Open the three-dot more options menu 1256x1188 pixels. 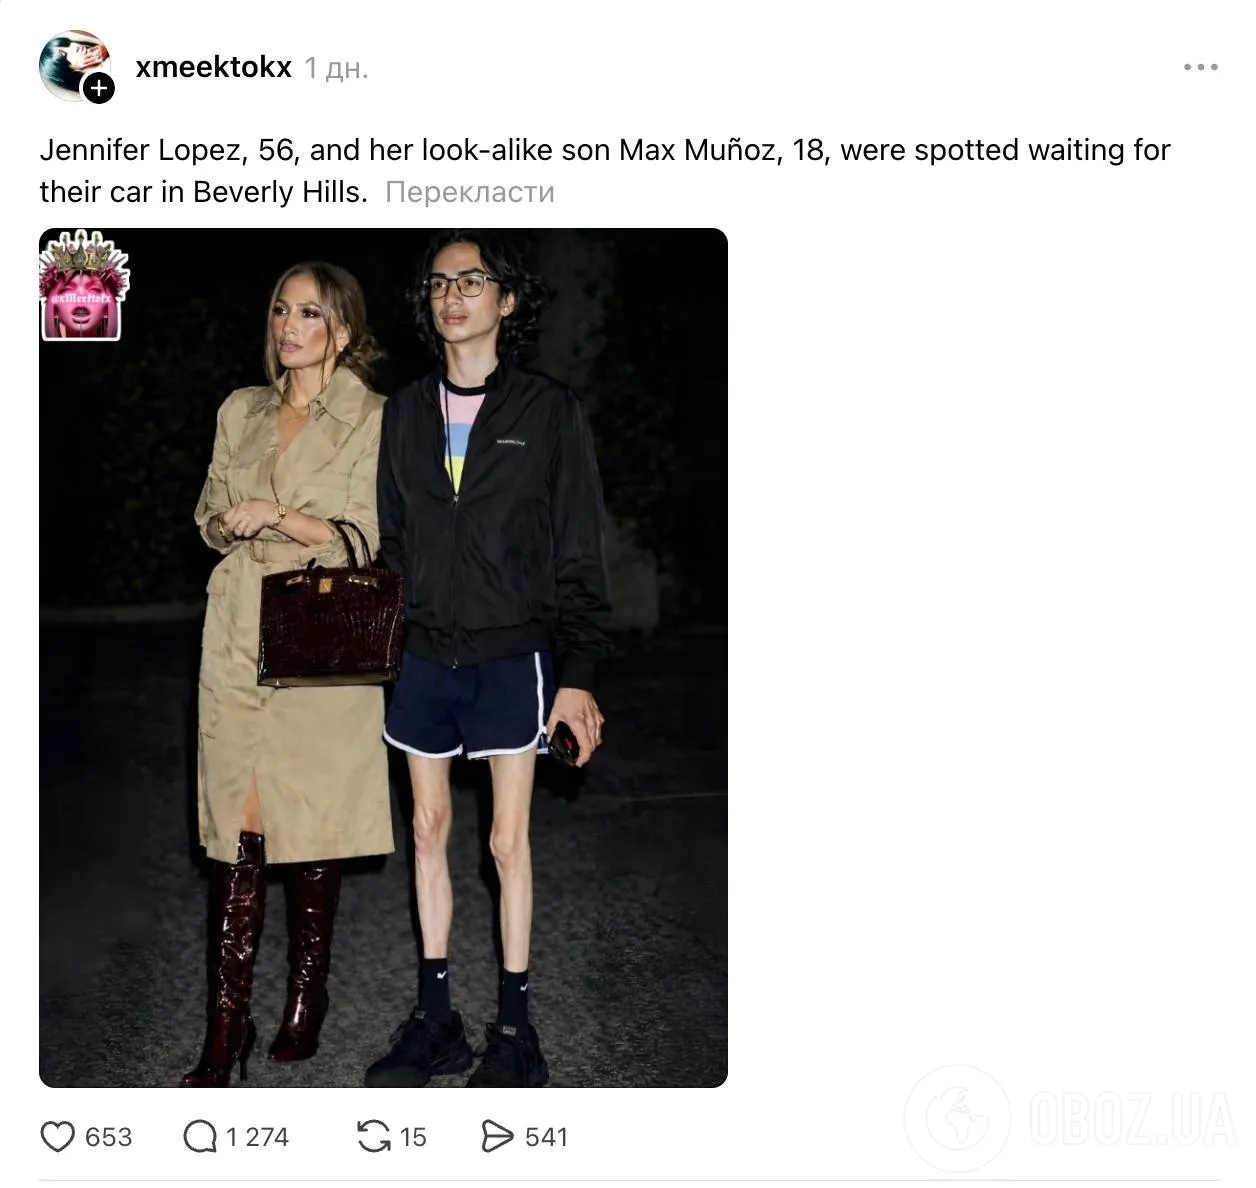tap(1200, 67)
